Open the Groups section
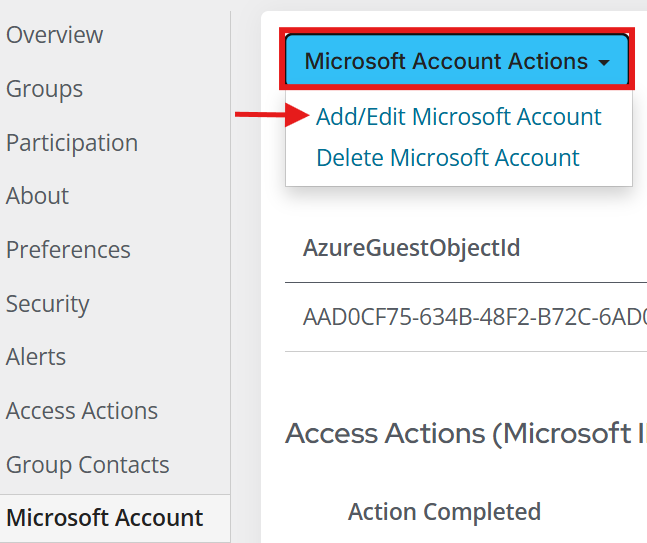This screenshot has height=543, width=647. [45, 89]
